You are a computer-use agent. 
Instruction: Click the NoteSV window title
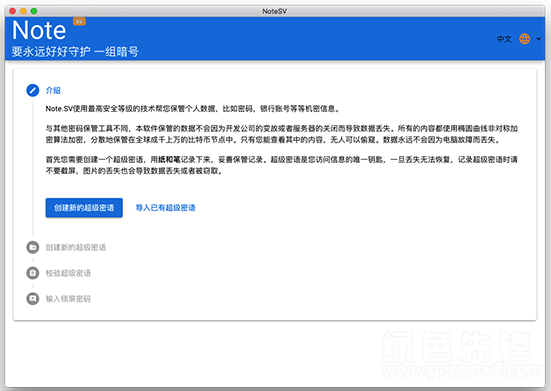(x=274, y=11)
